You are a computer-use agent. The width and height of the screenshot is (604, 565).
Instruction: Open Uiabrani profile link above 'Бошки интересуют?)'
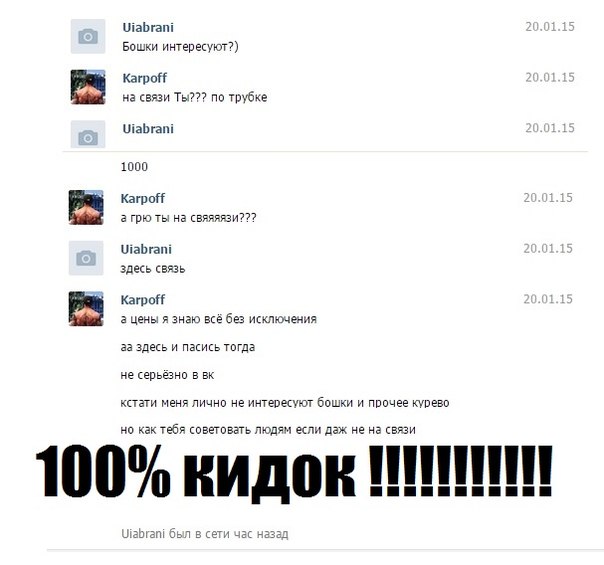pos(148,27)
